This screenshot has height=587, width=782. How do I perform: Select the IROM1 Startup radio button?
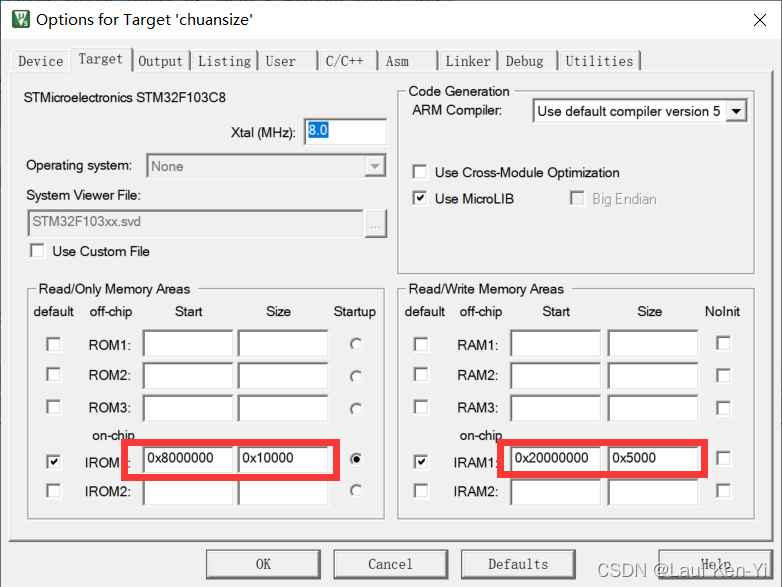[356, 459]
